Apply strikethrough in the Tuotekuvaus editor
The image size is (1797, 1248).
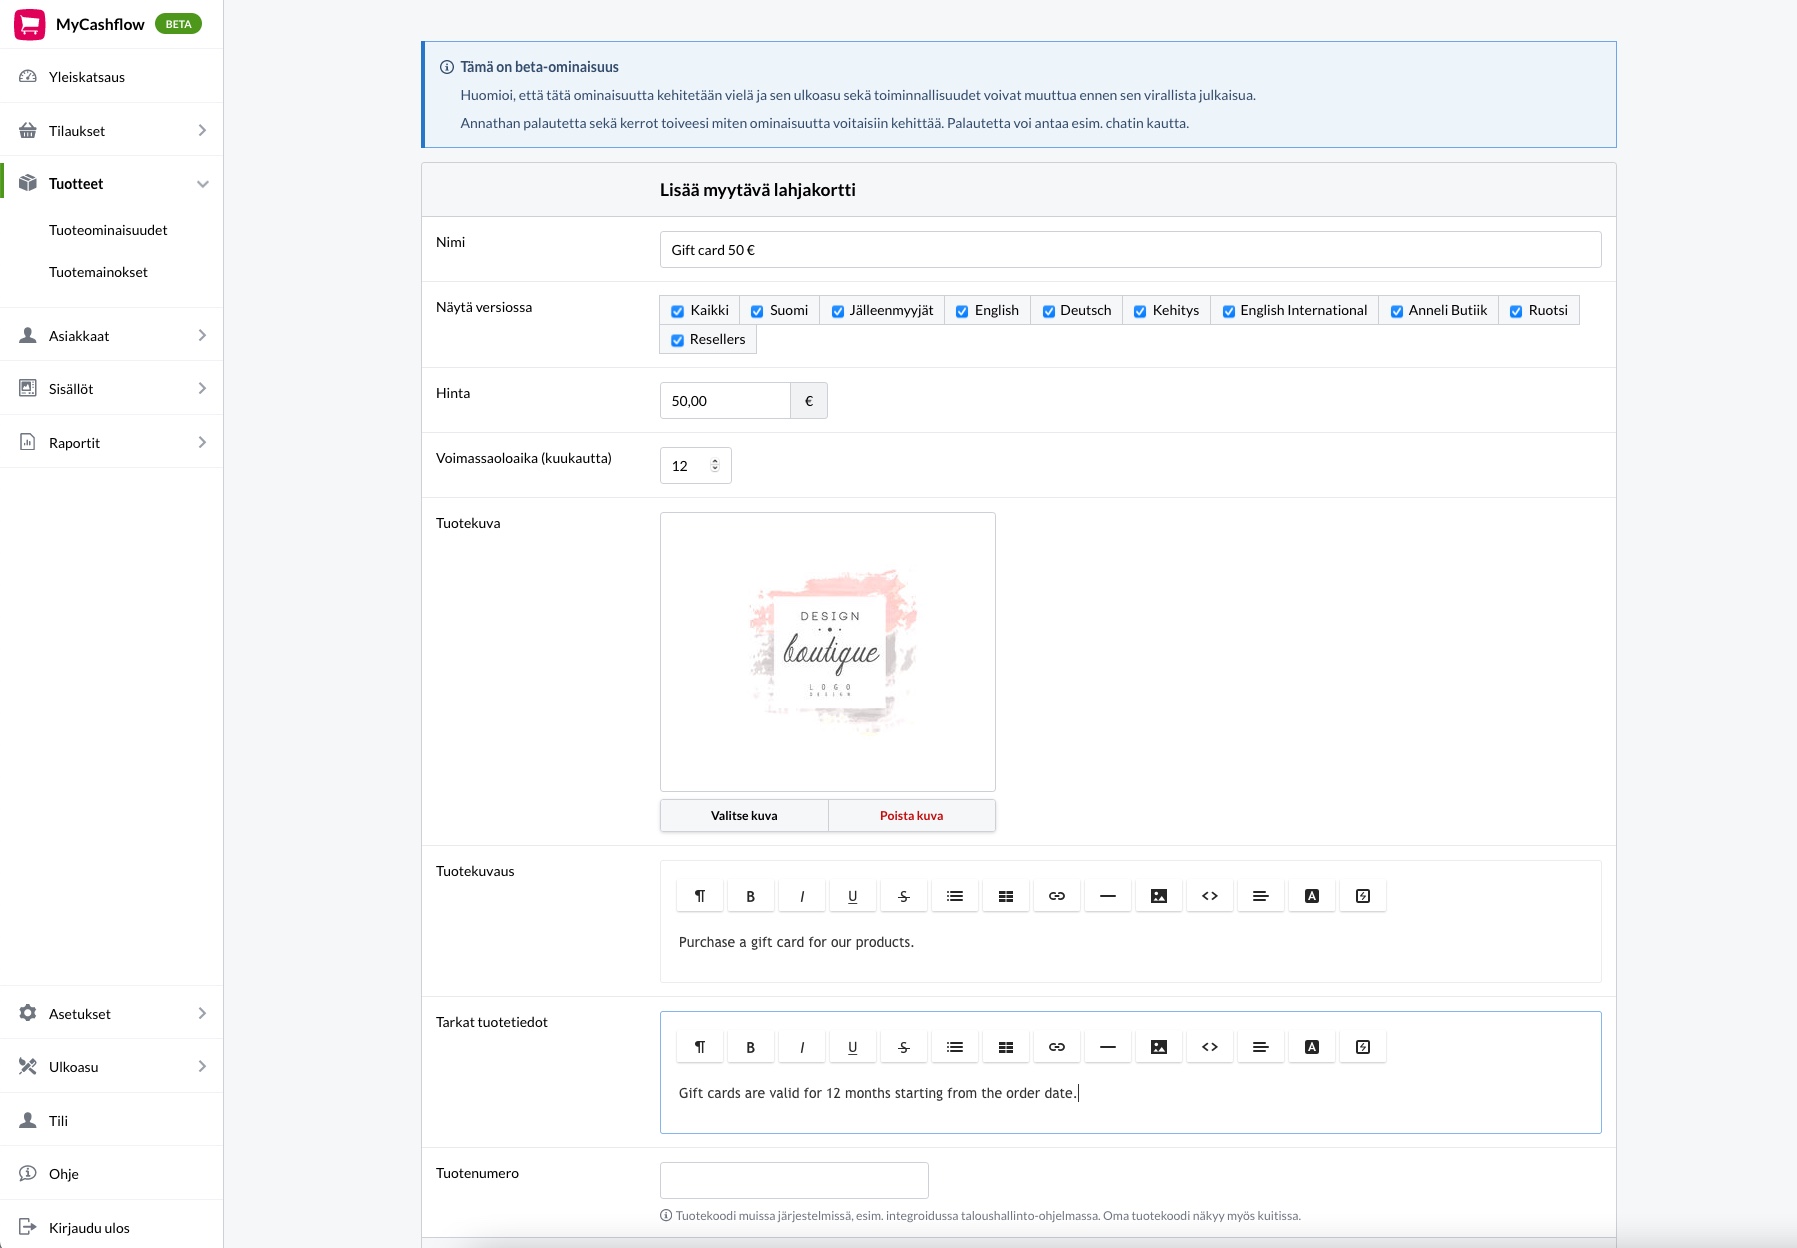(x=904, y=896)
